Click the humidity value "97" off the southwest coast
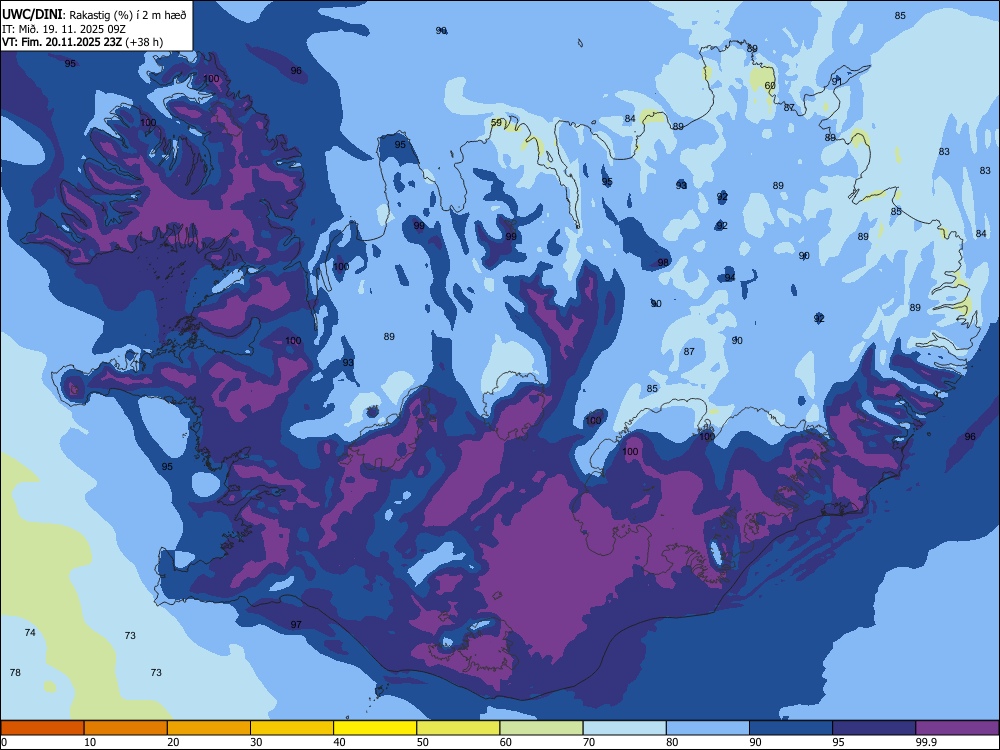This screenshot has width=1000, height=750. coord(296,624)
